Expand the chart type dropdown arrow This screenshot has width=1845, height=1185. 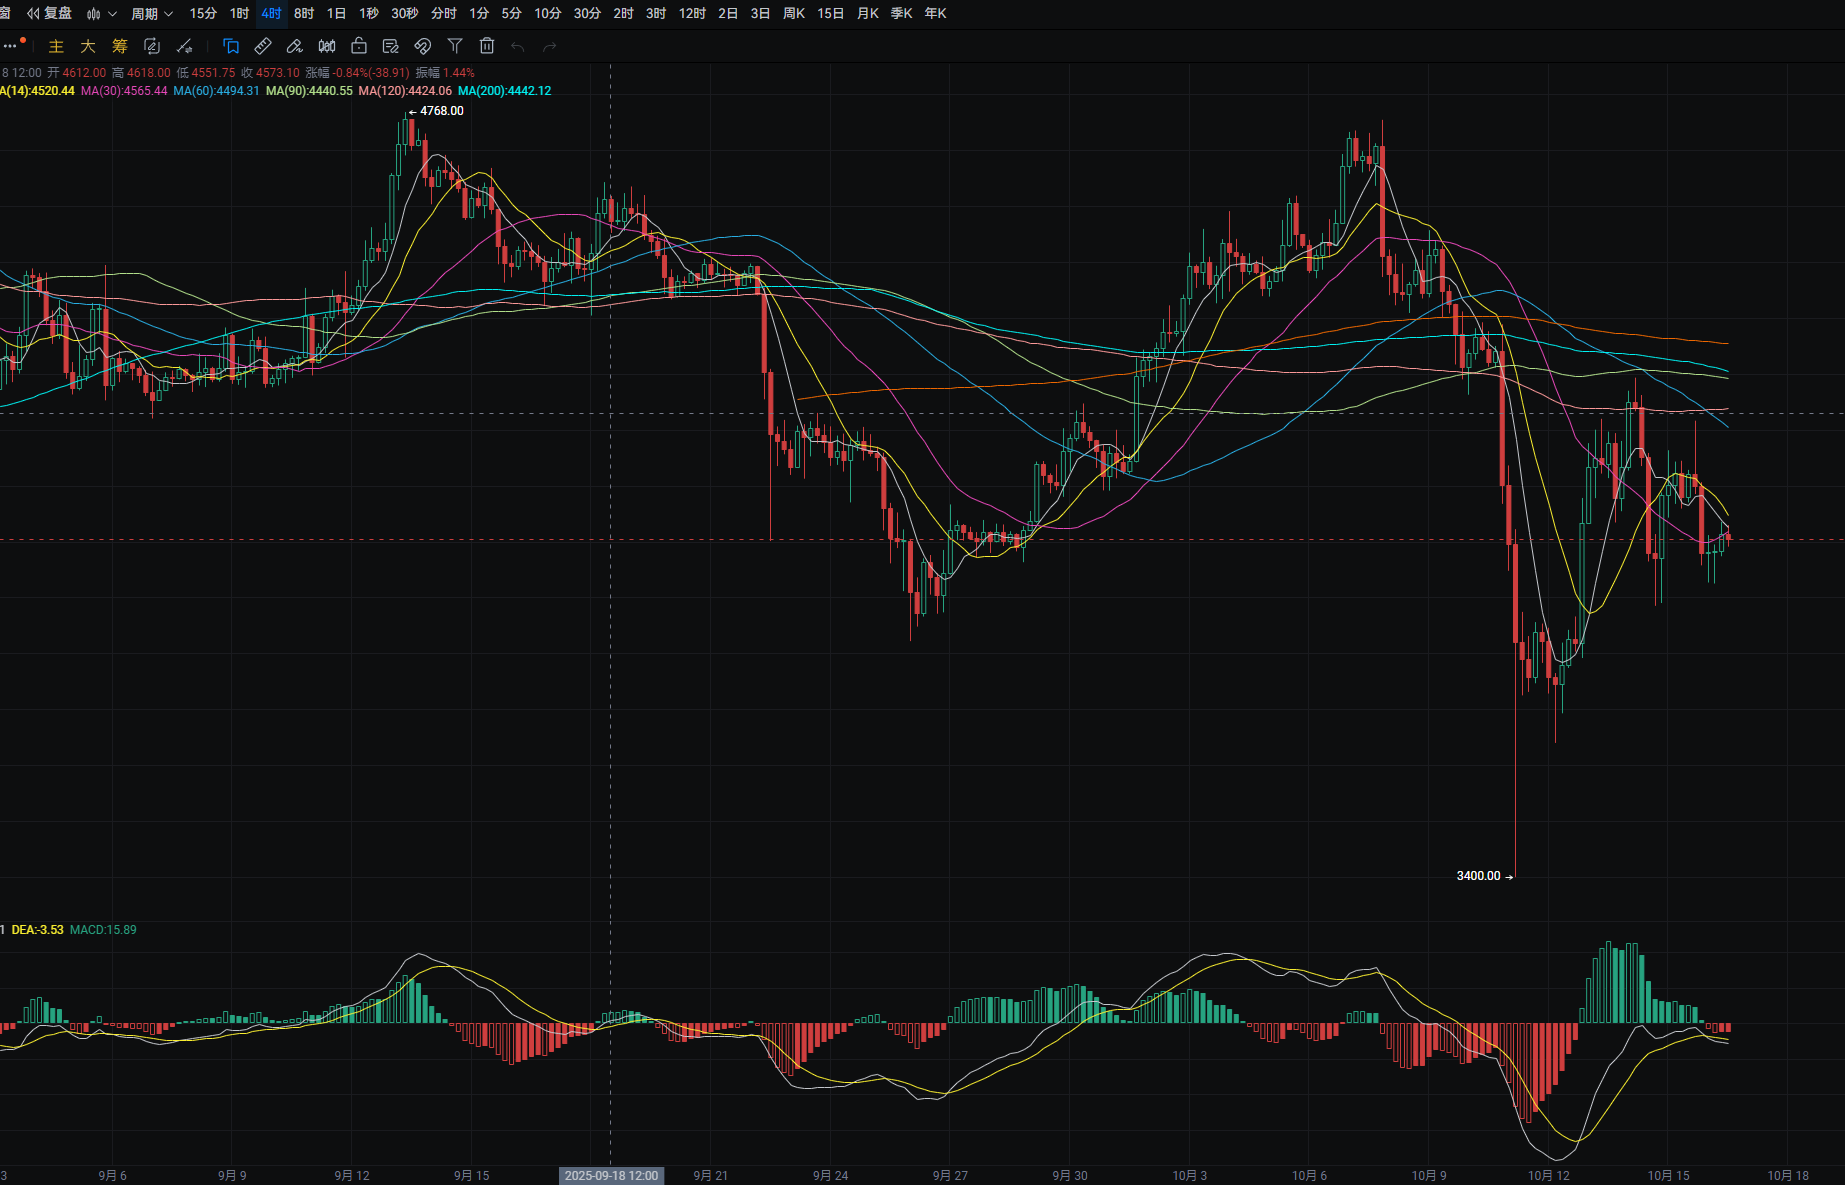(112, 14)
